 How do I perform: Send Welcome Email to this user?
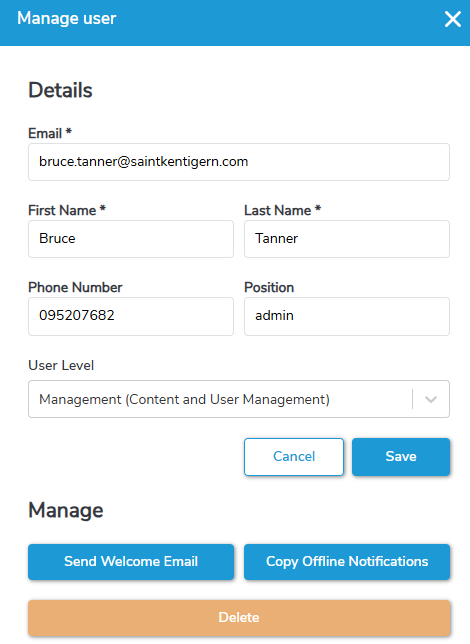coord(131,562)
